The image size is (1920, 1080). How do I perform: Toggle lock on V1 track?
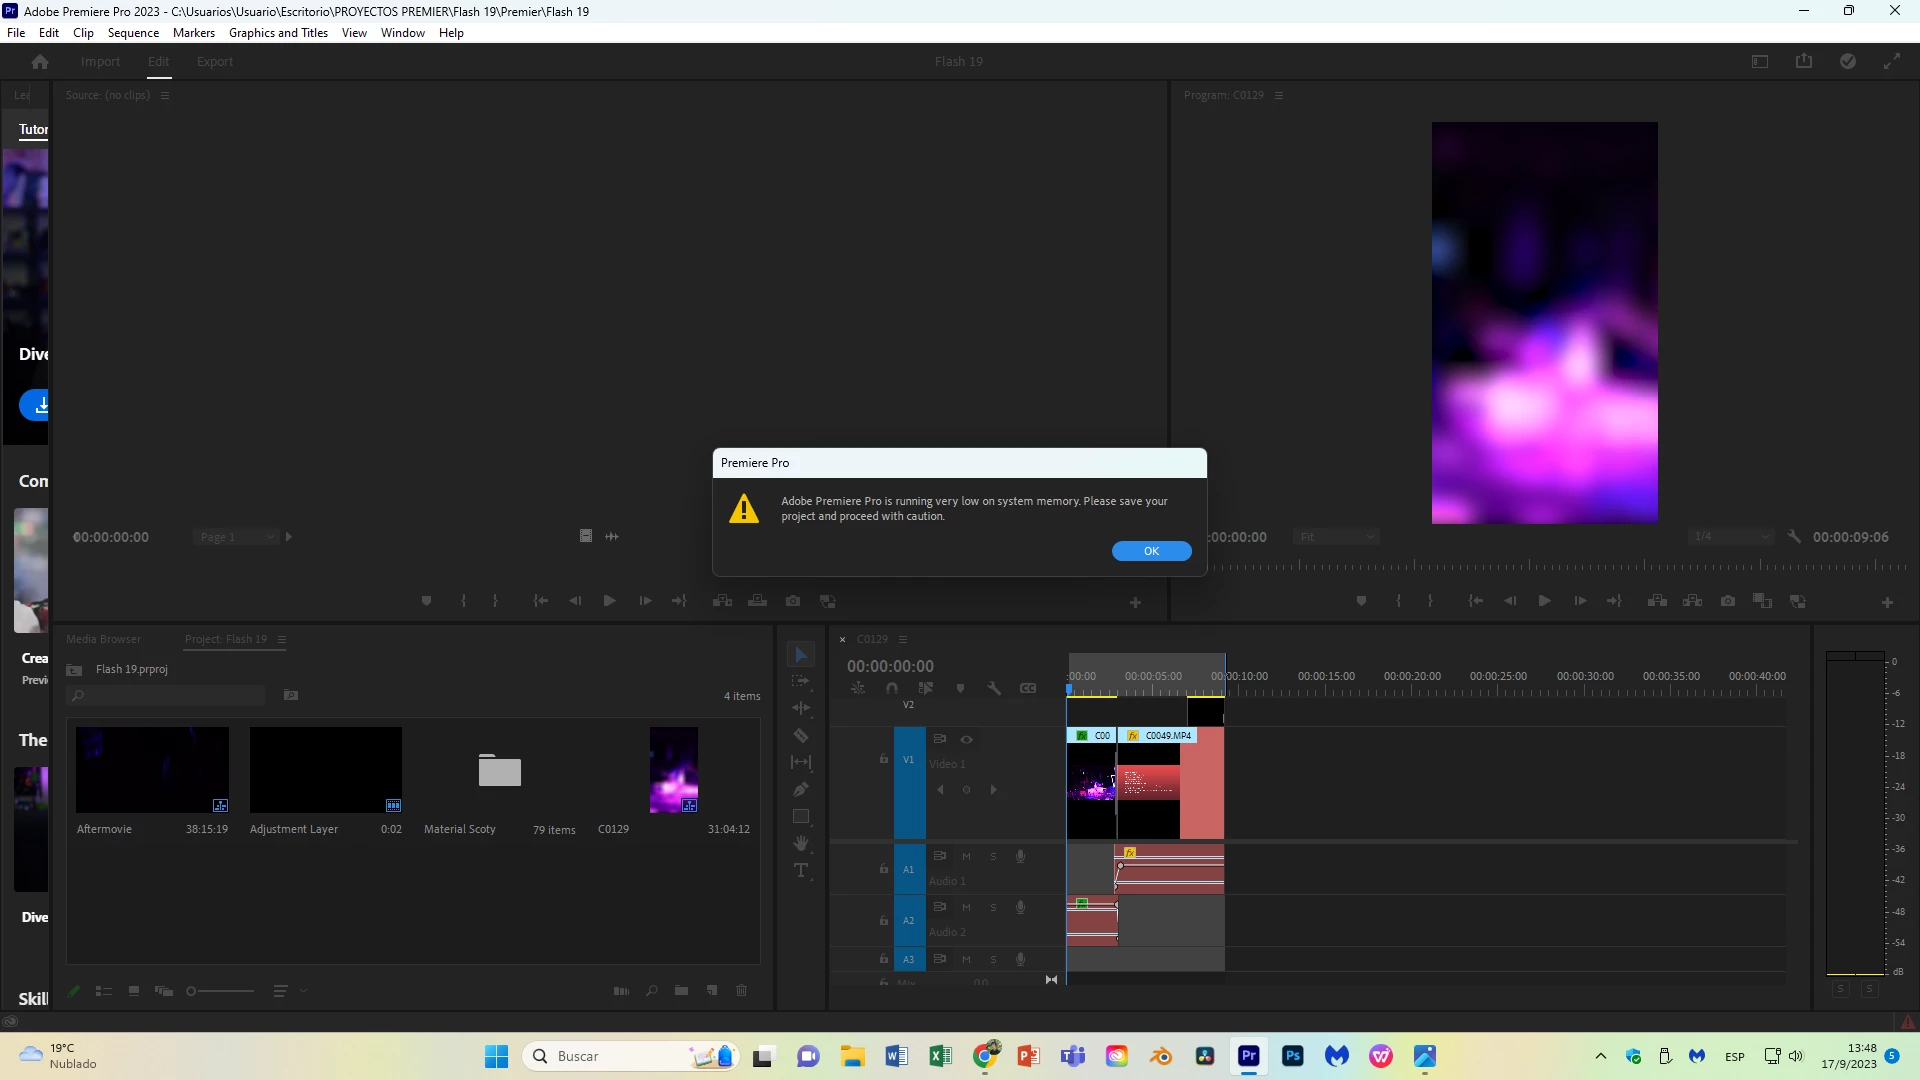pos(883,760)
